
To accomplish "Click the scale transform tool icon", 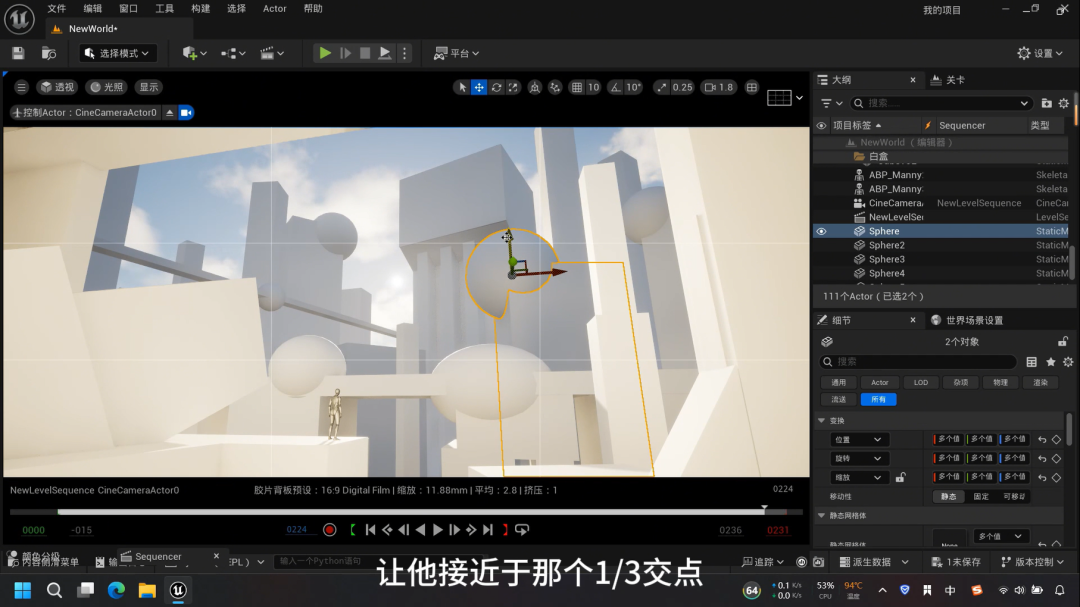I will (513, 87).
